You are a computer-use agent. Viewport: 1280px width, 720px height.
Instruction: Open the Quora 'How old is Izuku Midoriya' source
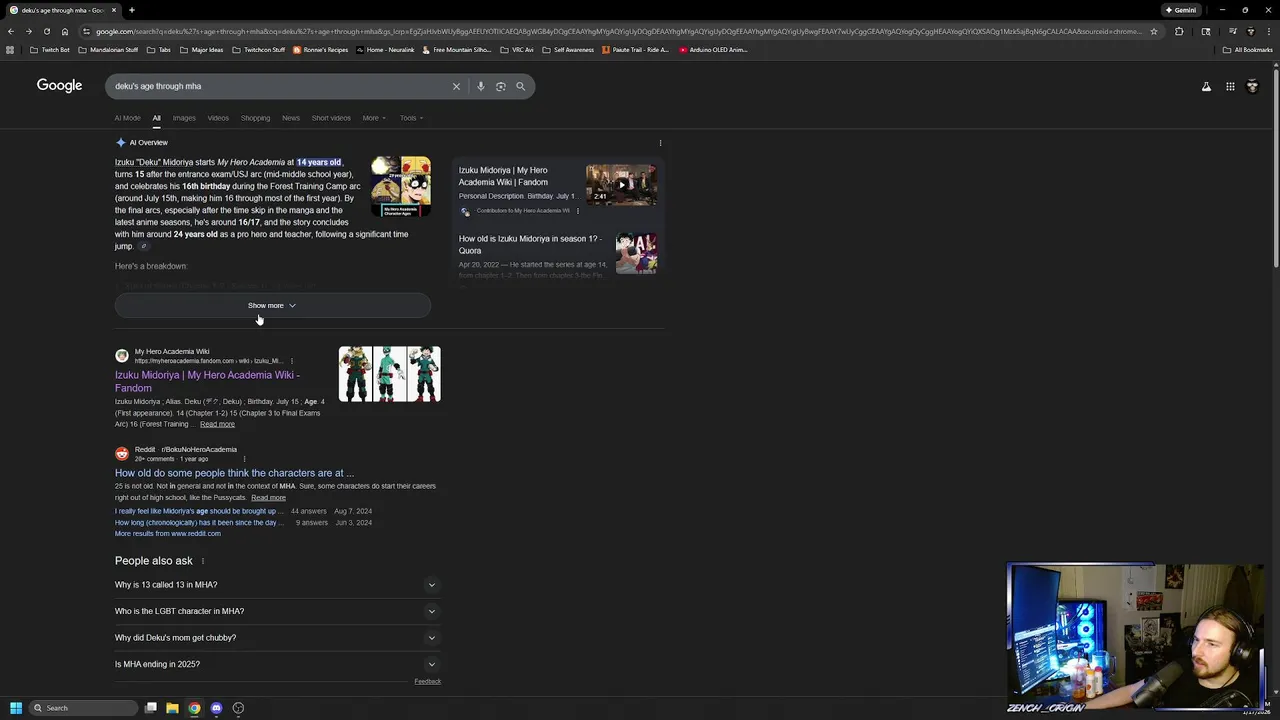(530, 245)
